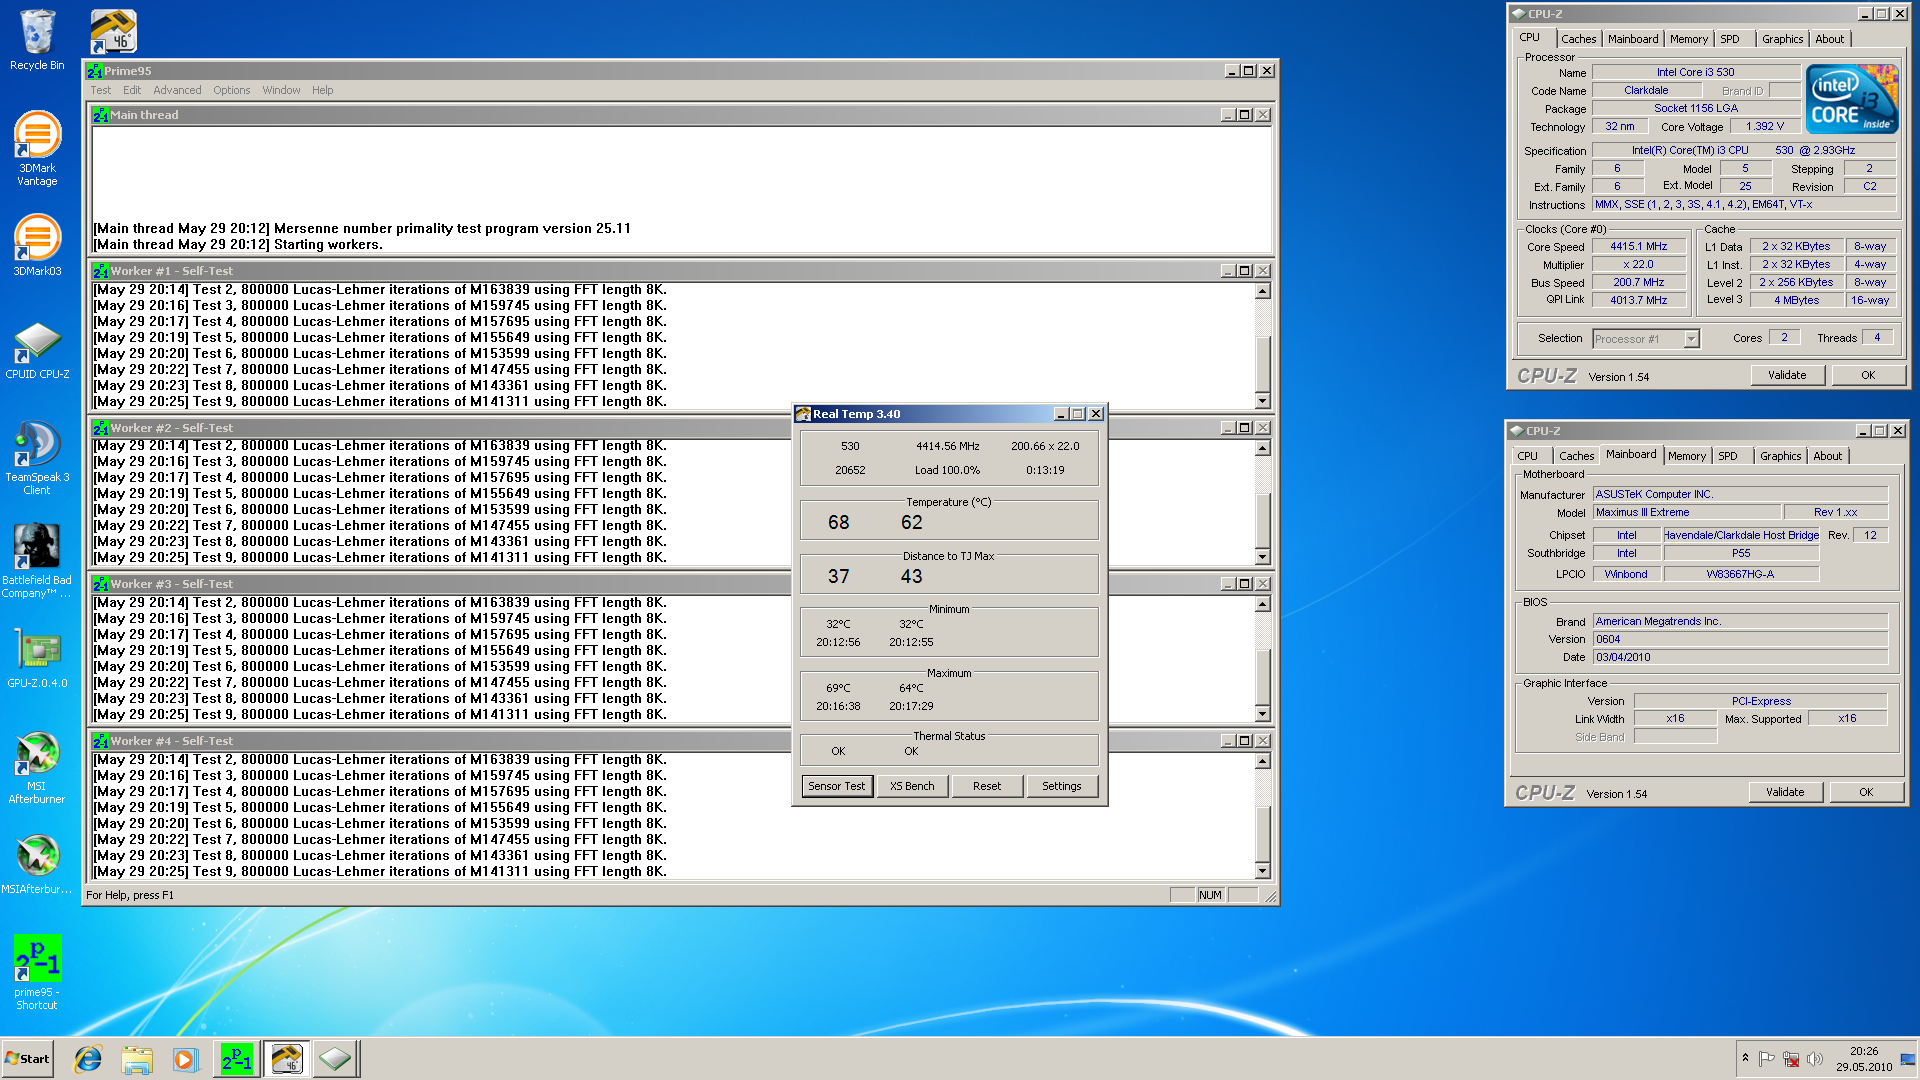Click Show desktop button at taskbar end
The height and width of the screenshot is (1080, 1920).
[1908, 1059]
